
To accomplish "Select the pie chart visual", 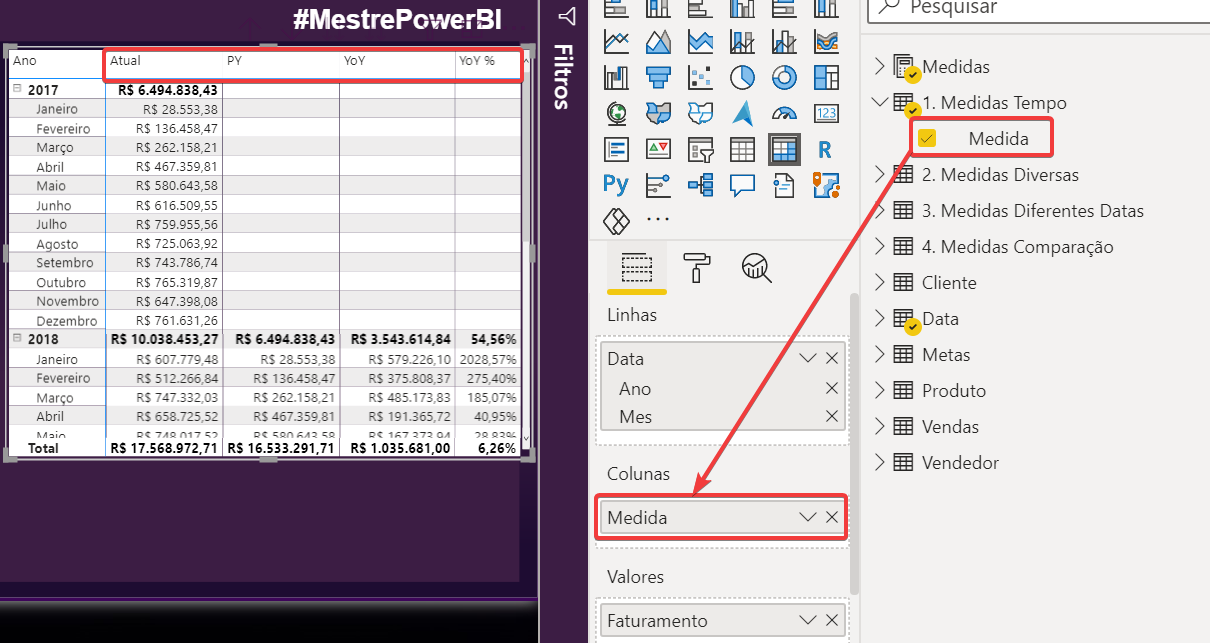I will (x=742, y=76).
